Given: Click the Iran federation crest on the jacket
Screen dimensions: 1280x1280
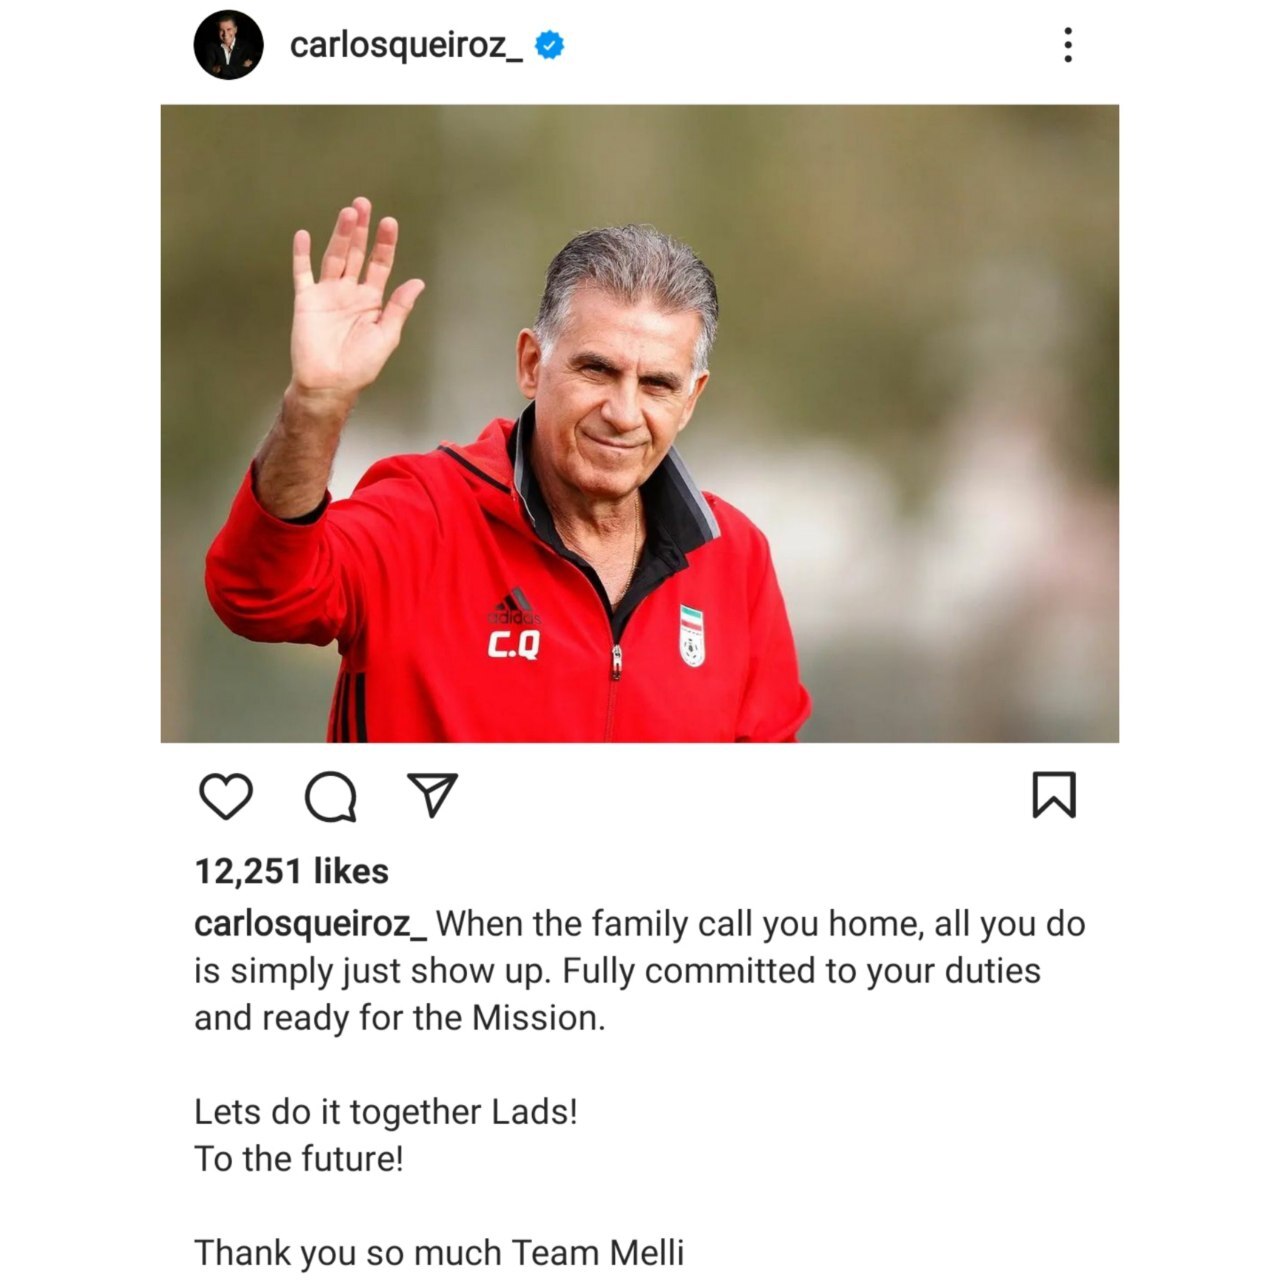Looking at the screenshot, I should coord(692,636).
